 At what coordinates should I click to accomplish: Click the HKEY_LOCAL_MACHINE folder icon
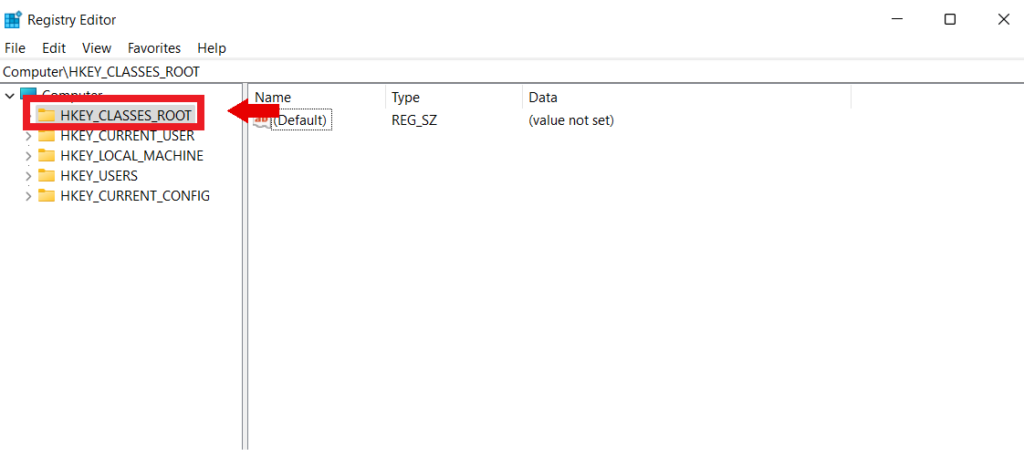coord(46,156)
